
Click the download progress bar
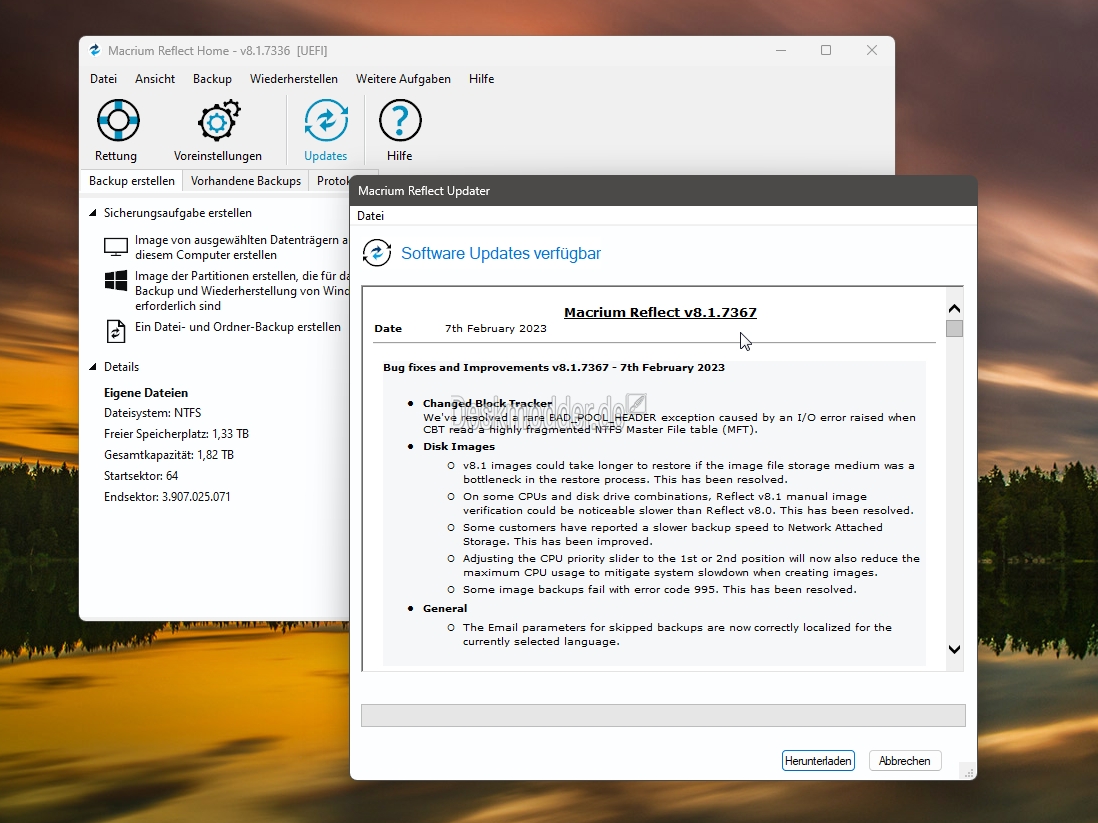663,715
